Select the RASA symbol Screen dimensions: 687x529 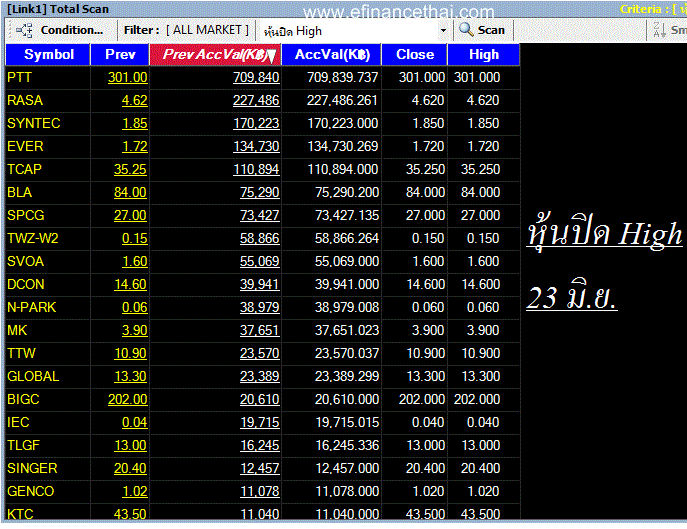pos(25,100)
